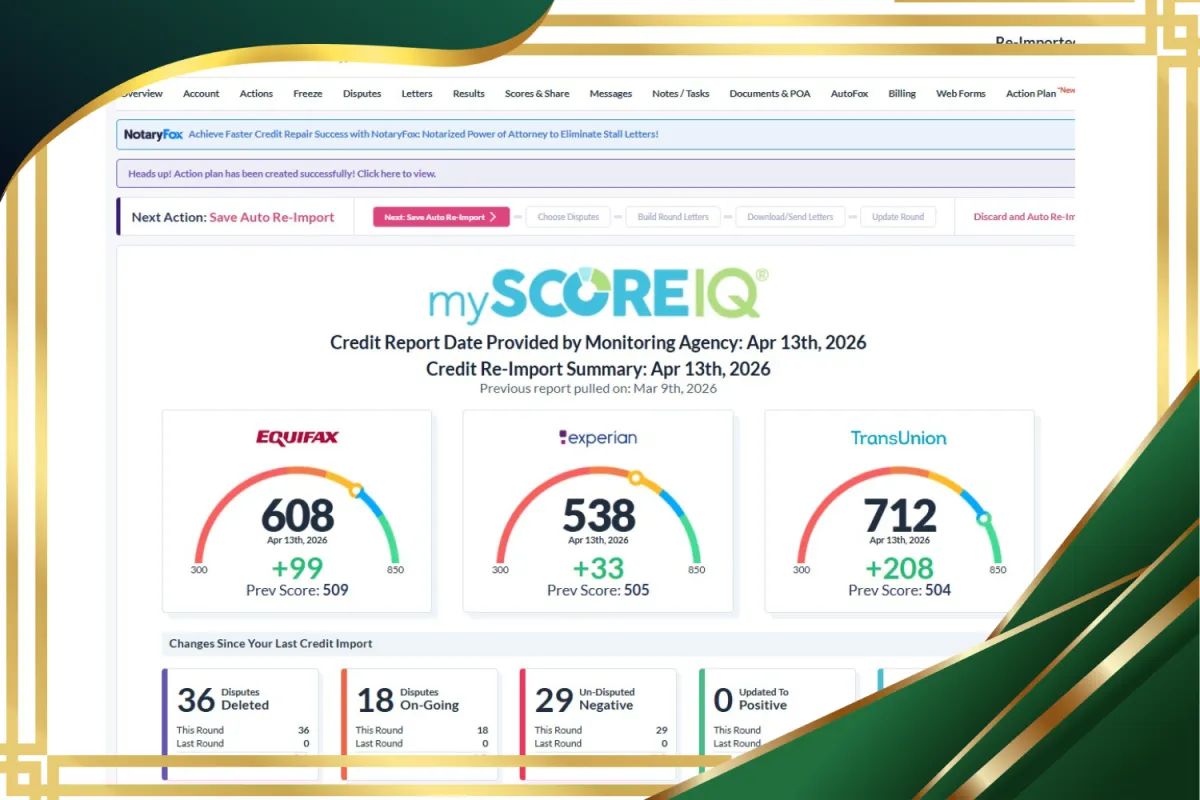Go to the Billing tab
Image resolution: width=1200 pixels, height=800 pixels.
point(902,93)
